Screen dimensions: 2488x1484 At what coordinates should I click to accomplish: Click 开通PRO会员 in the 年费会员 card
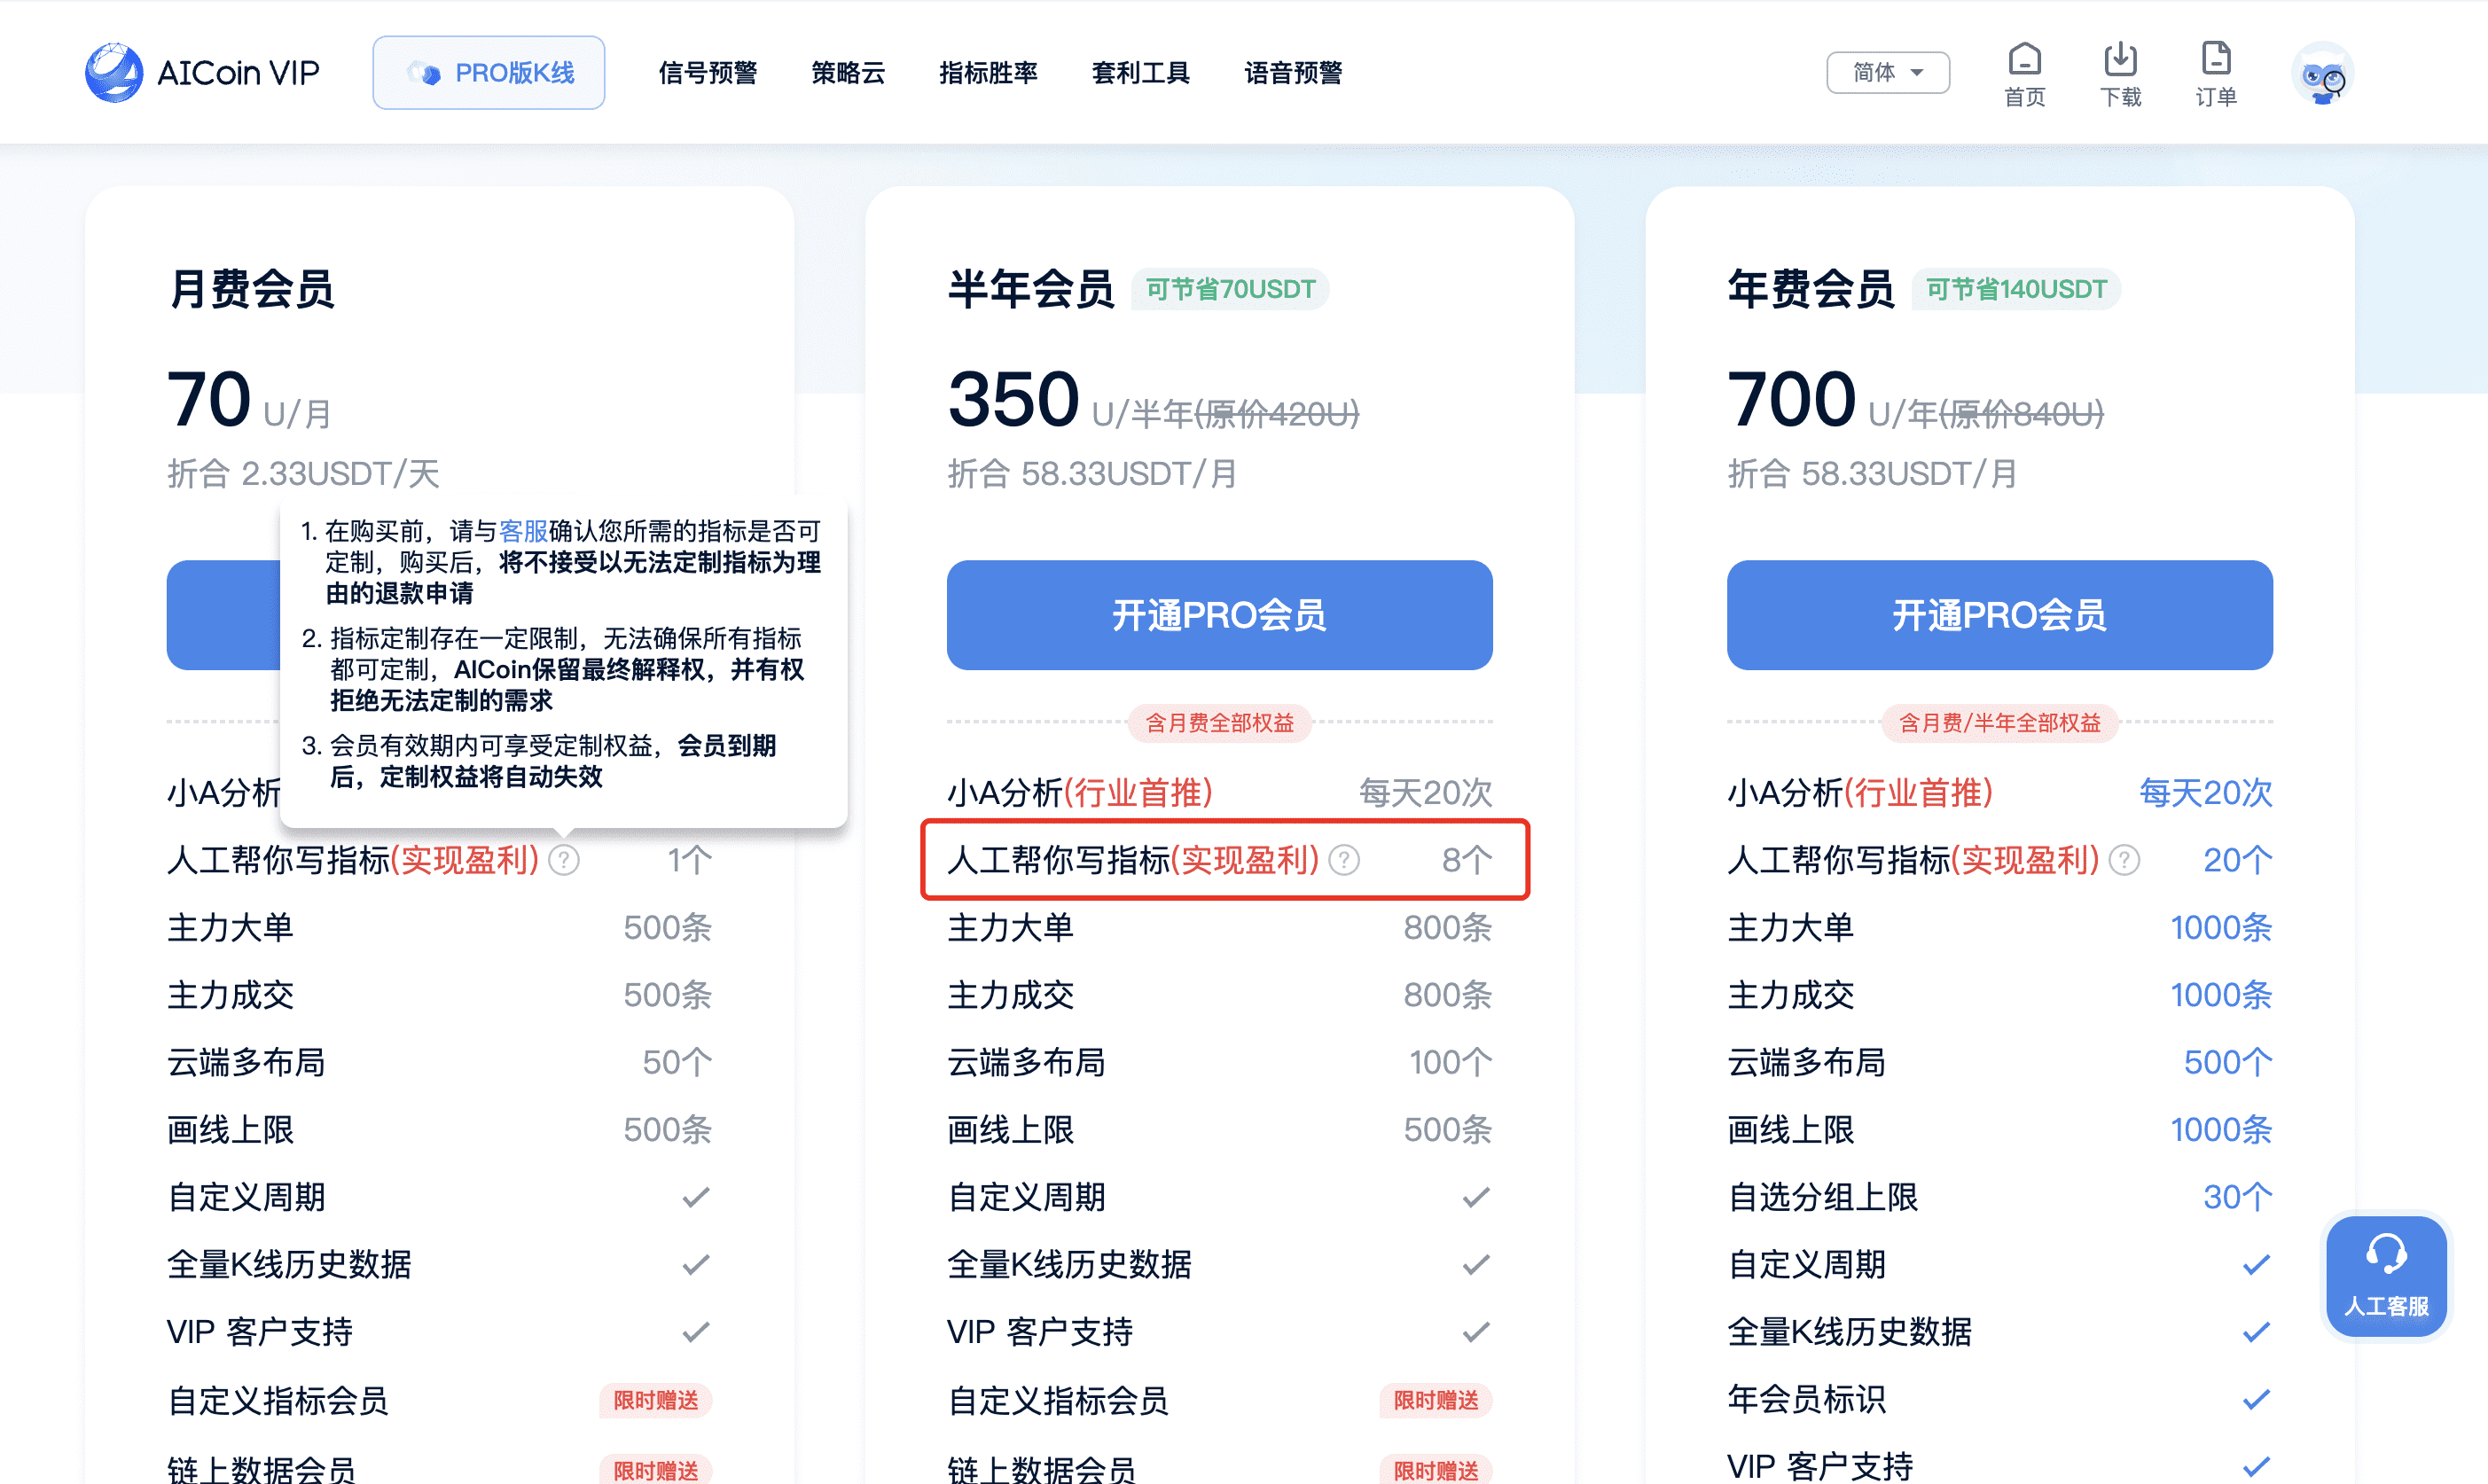click(x=1999, y=615)
